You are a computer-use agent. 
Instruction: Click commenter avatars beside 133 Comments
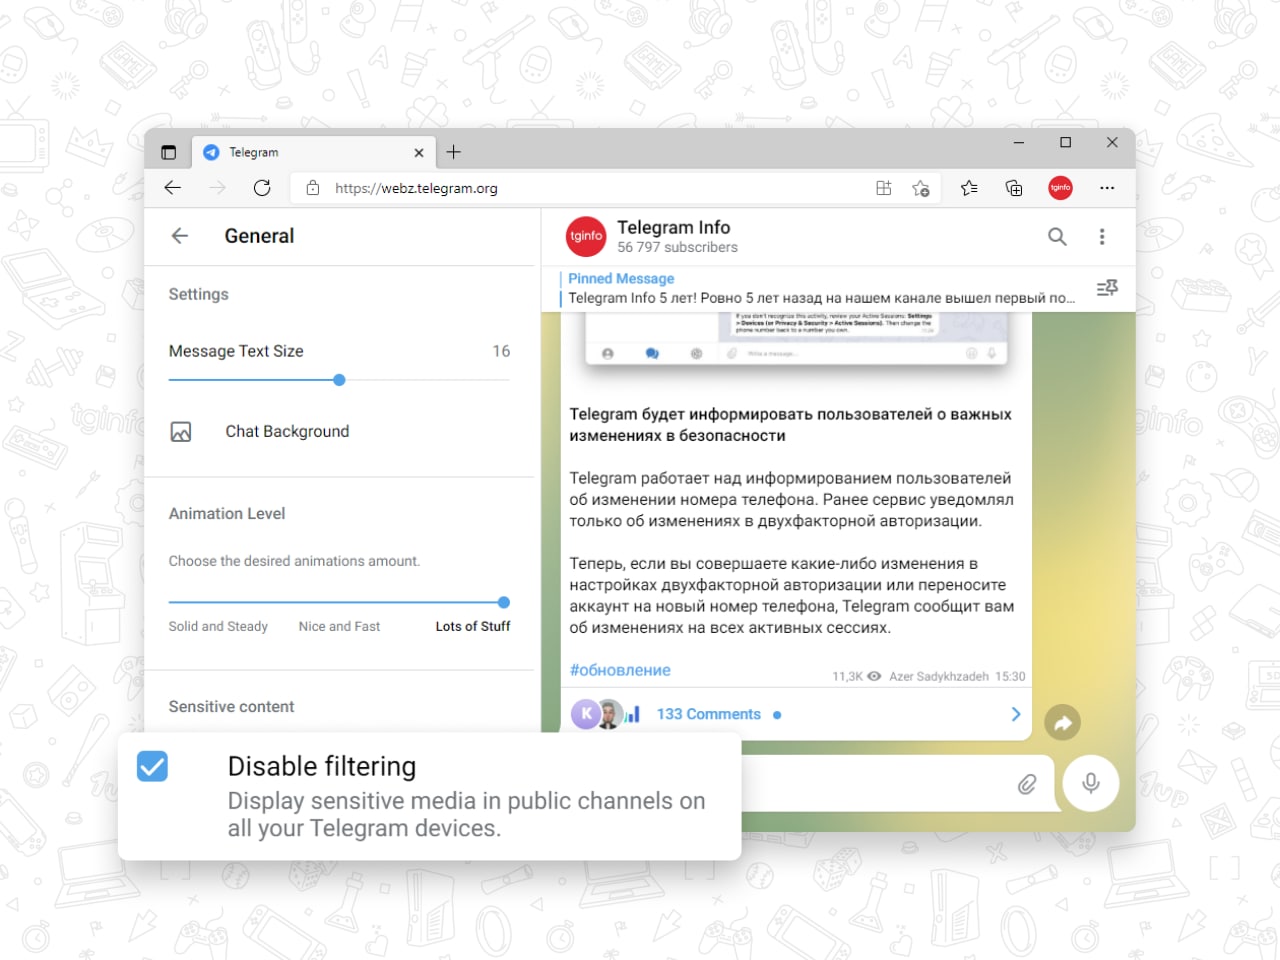click(604, 714)
